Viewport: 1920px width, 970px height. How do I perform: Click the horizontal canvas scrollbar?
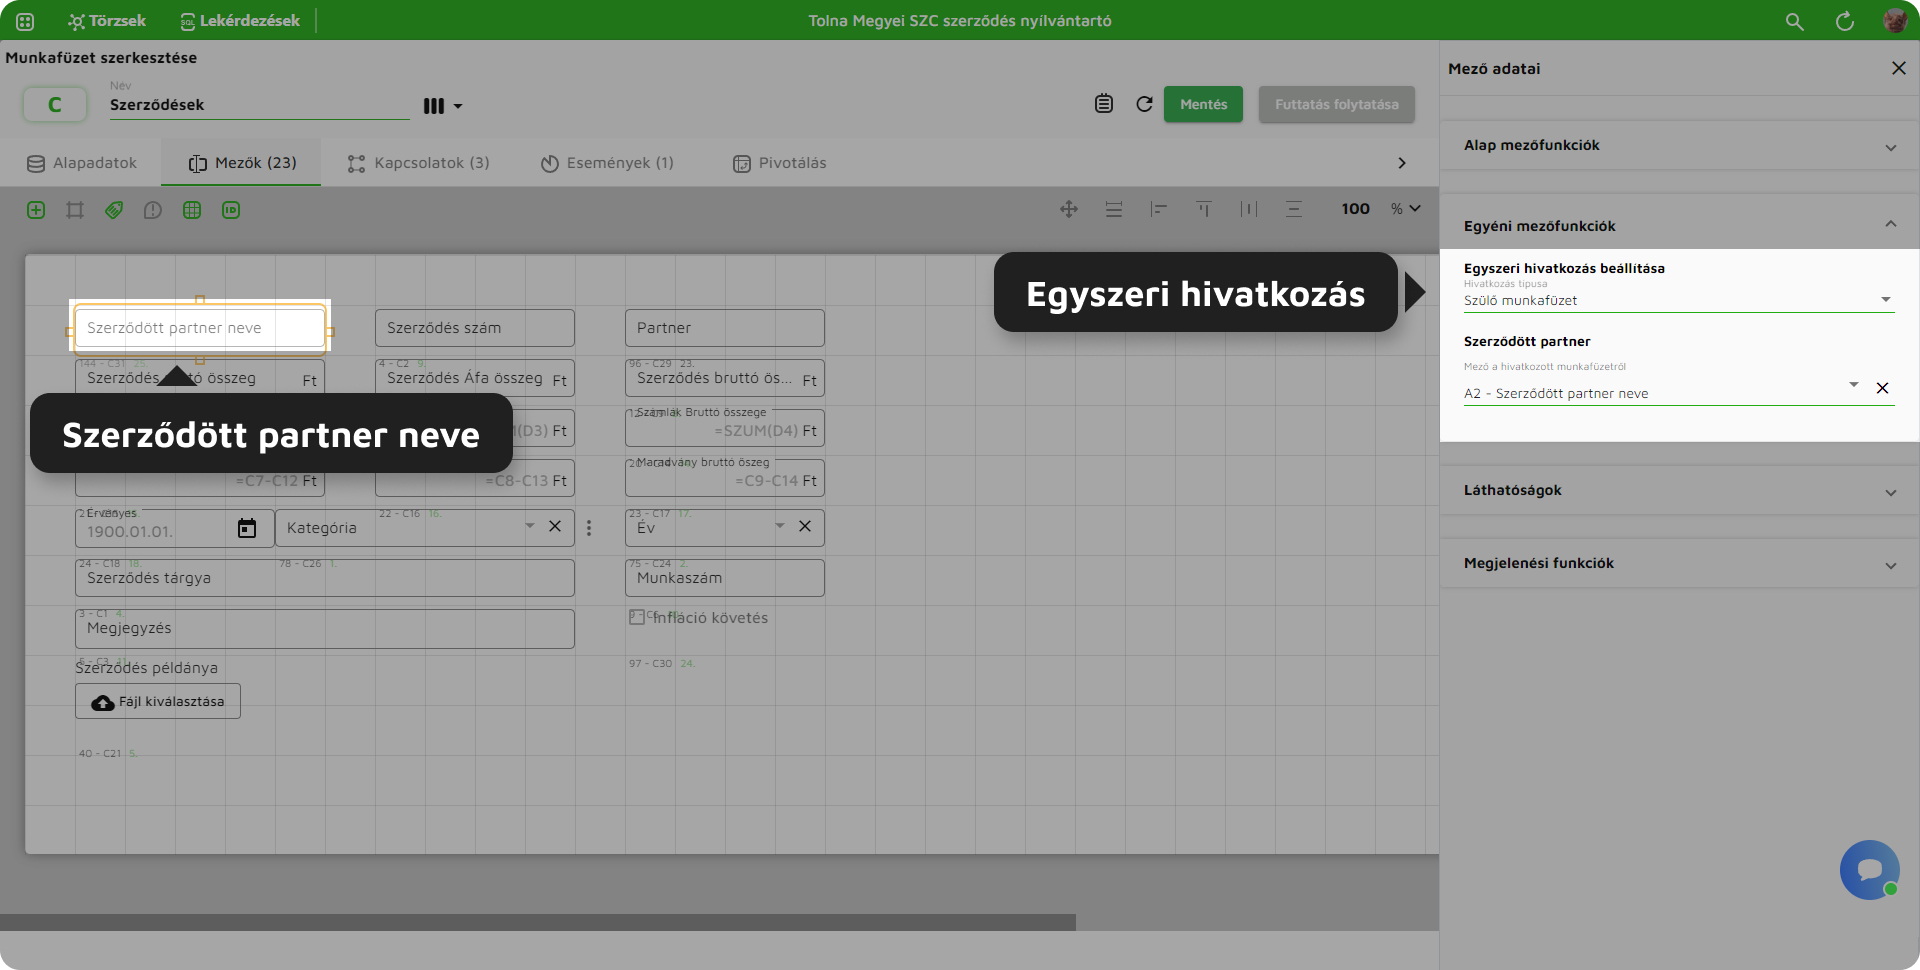538,922
